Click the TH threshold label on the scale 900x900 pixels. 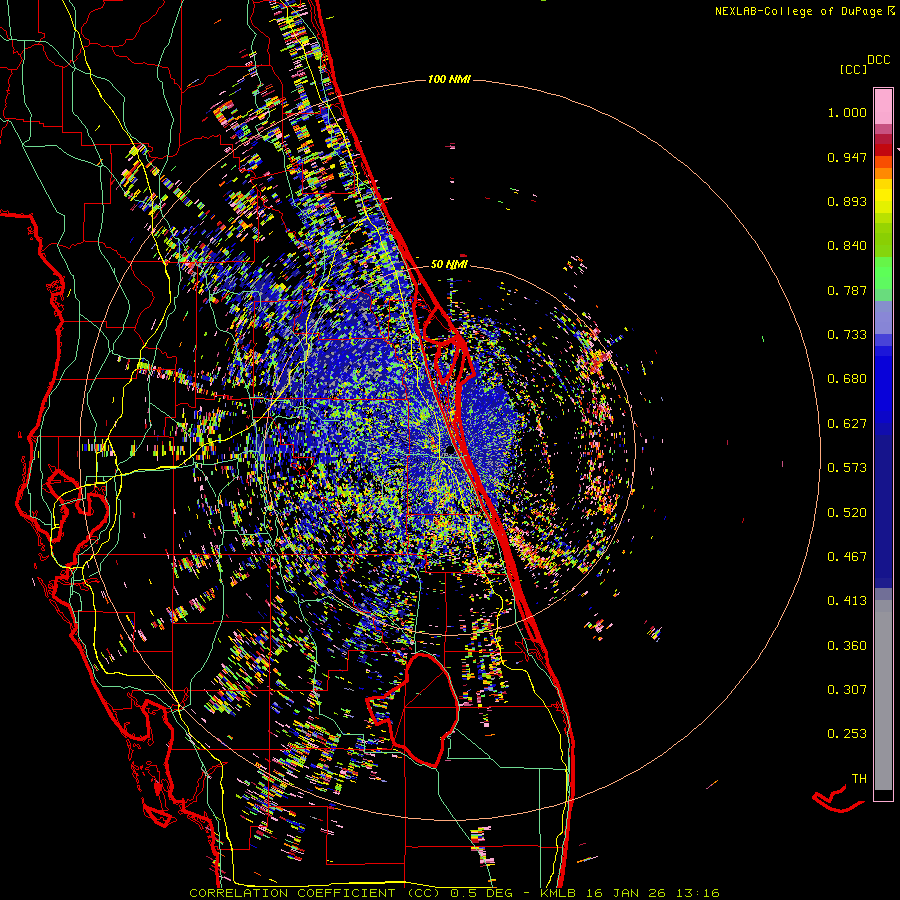859,779
